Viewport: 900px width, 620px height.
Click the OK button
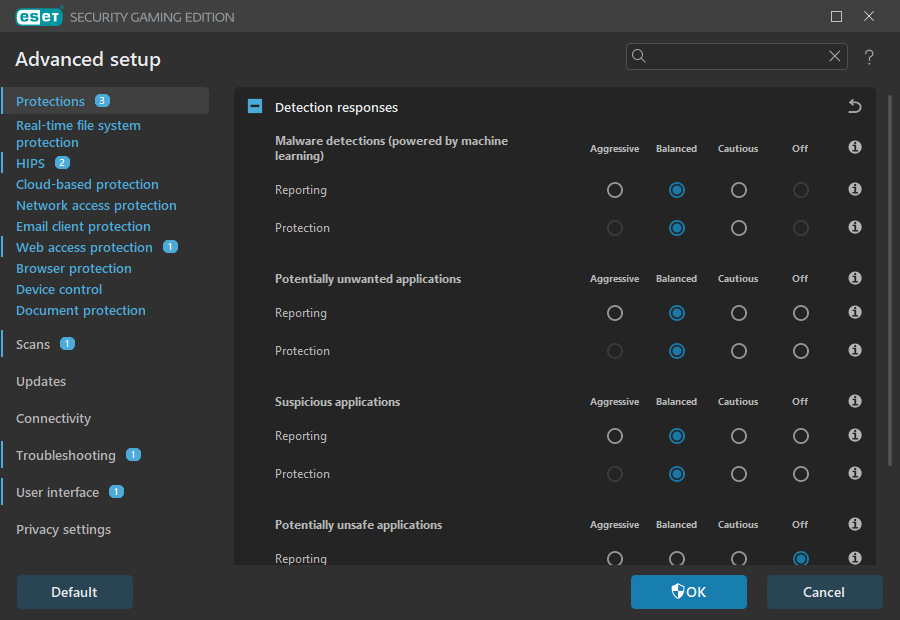689,592
